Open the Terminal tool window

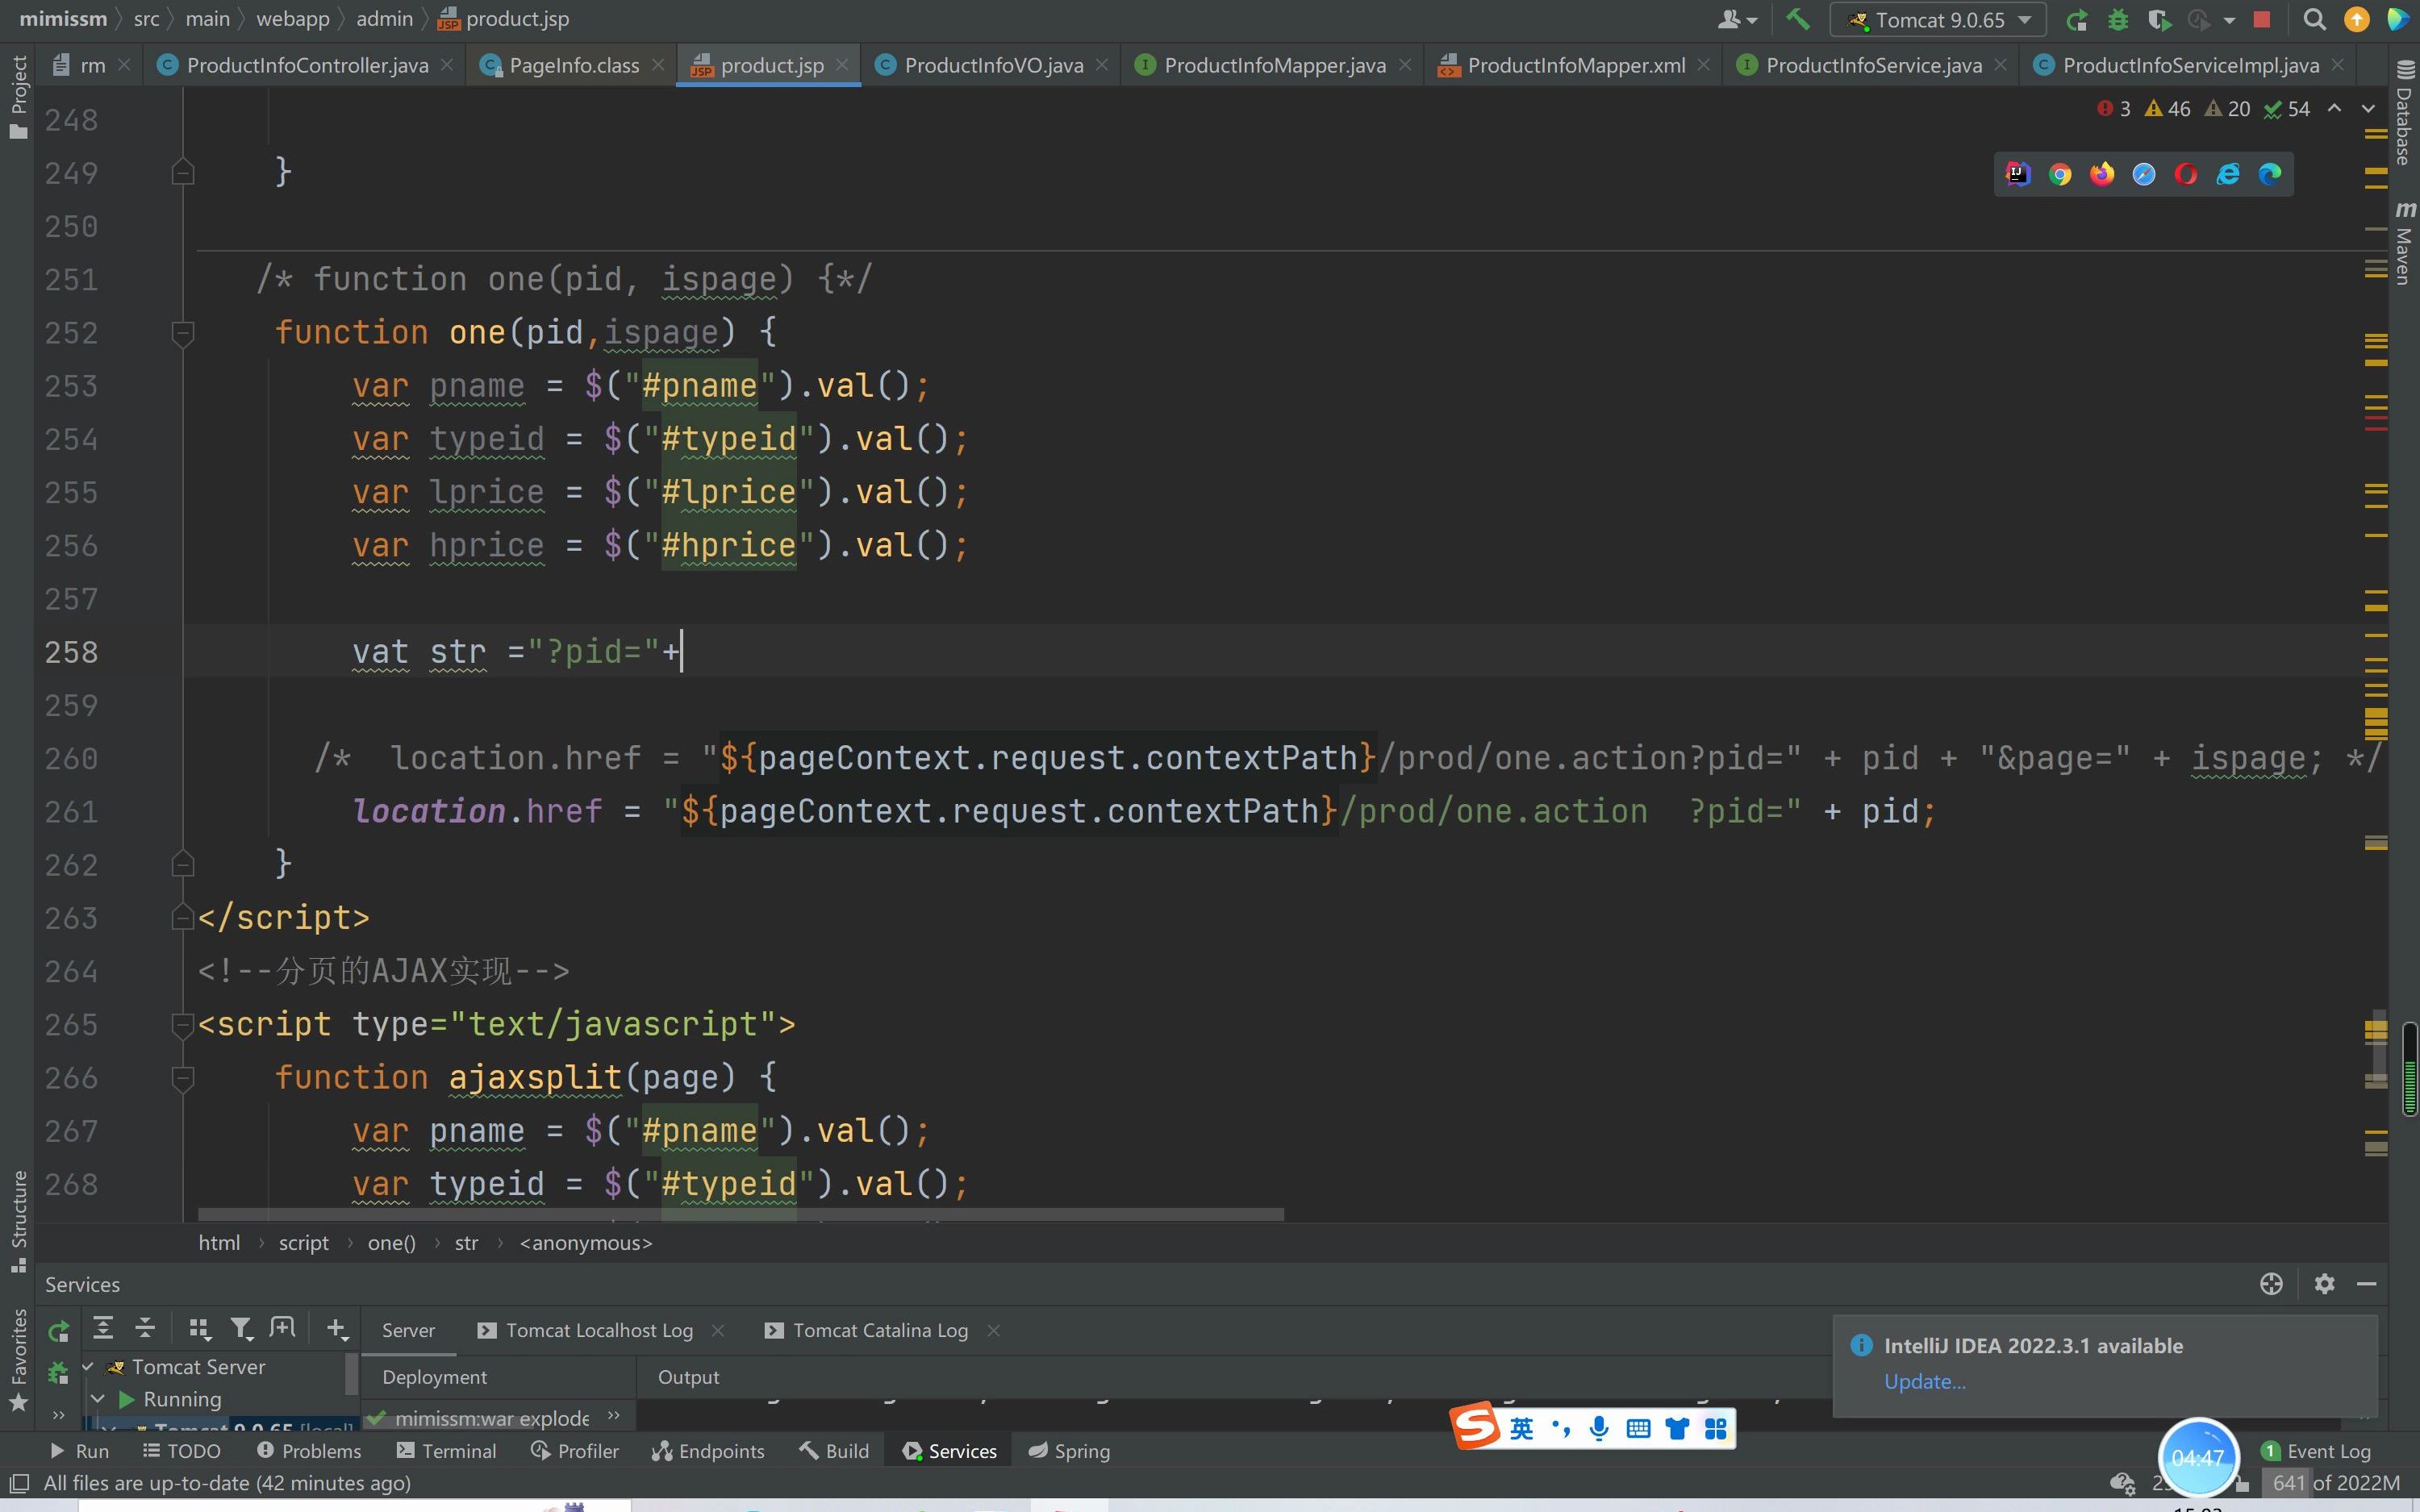point(446,1451)
